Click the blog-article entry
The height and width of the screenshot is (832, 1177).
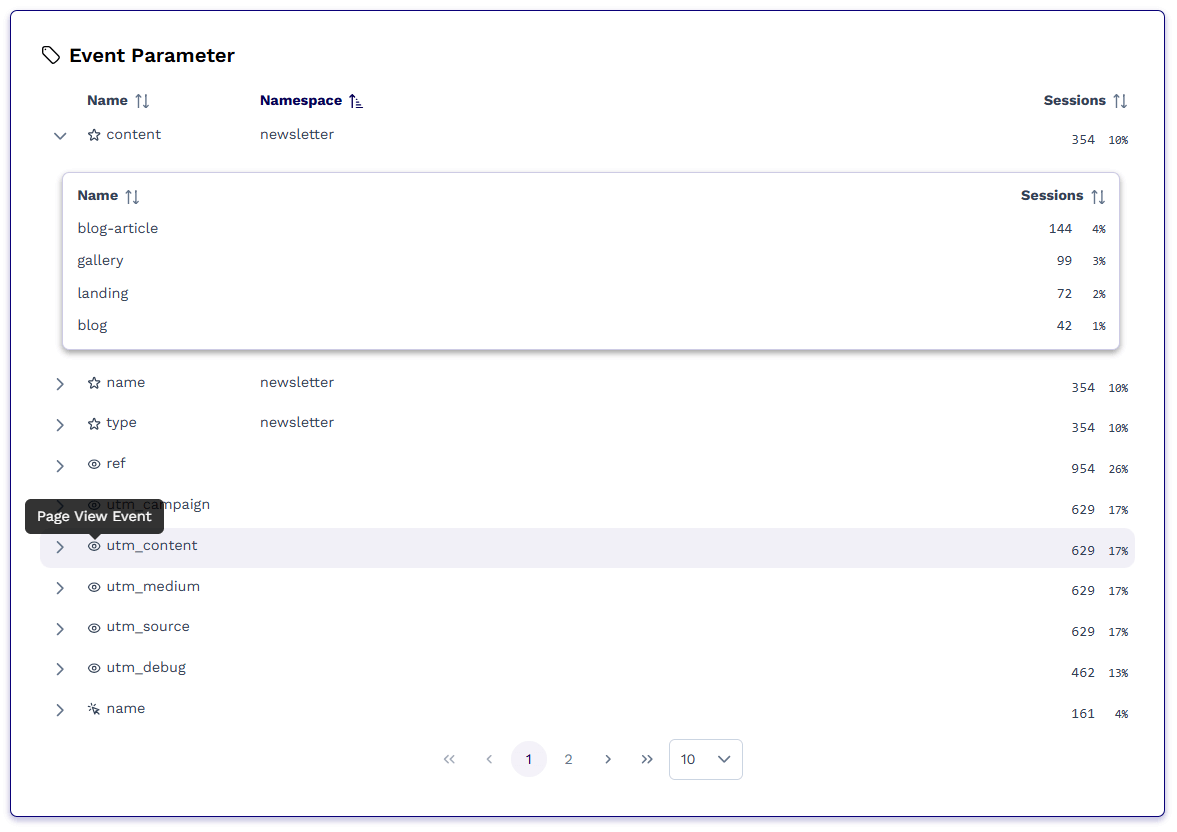pyautogui.click(x=118, y=228)
